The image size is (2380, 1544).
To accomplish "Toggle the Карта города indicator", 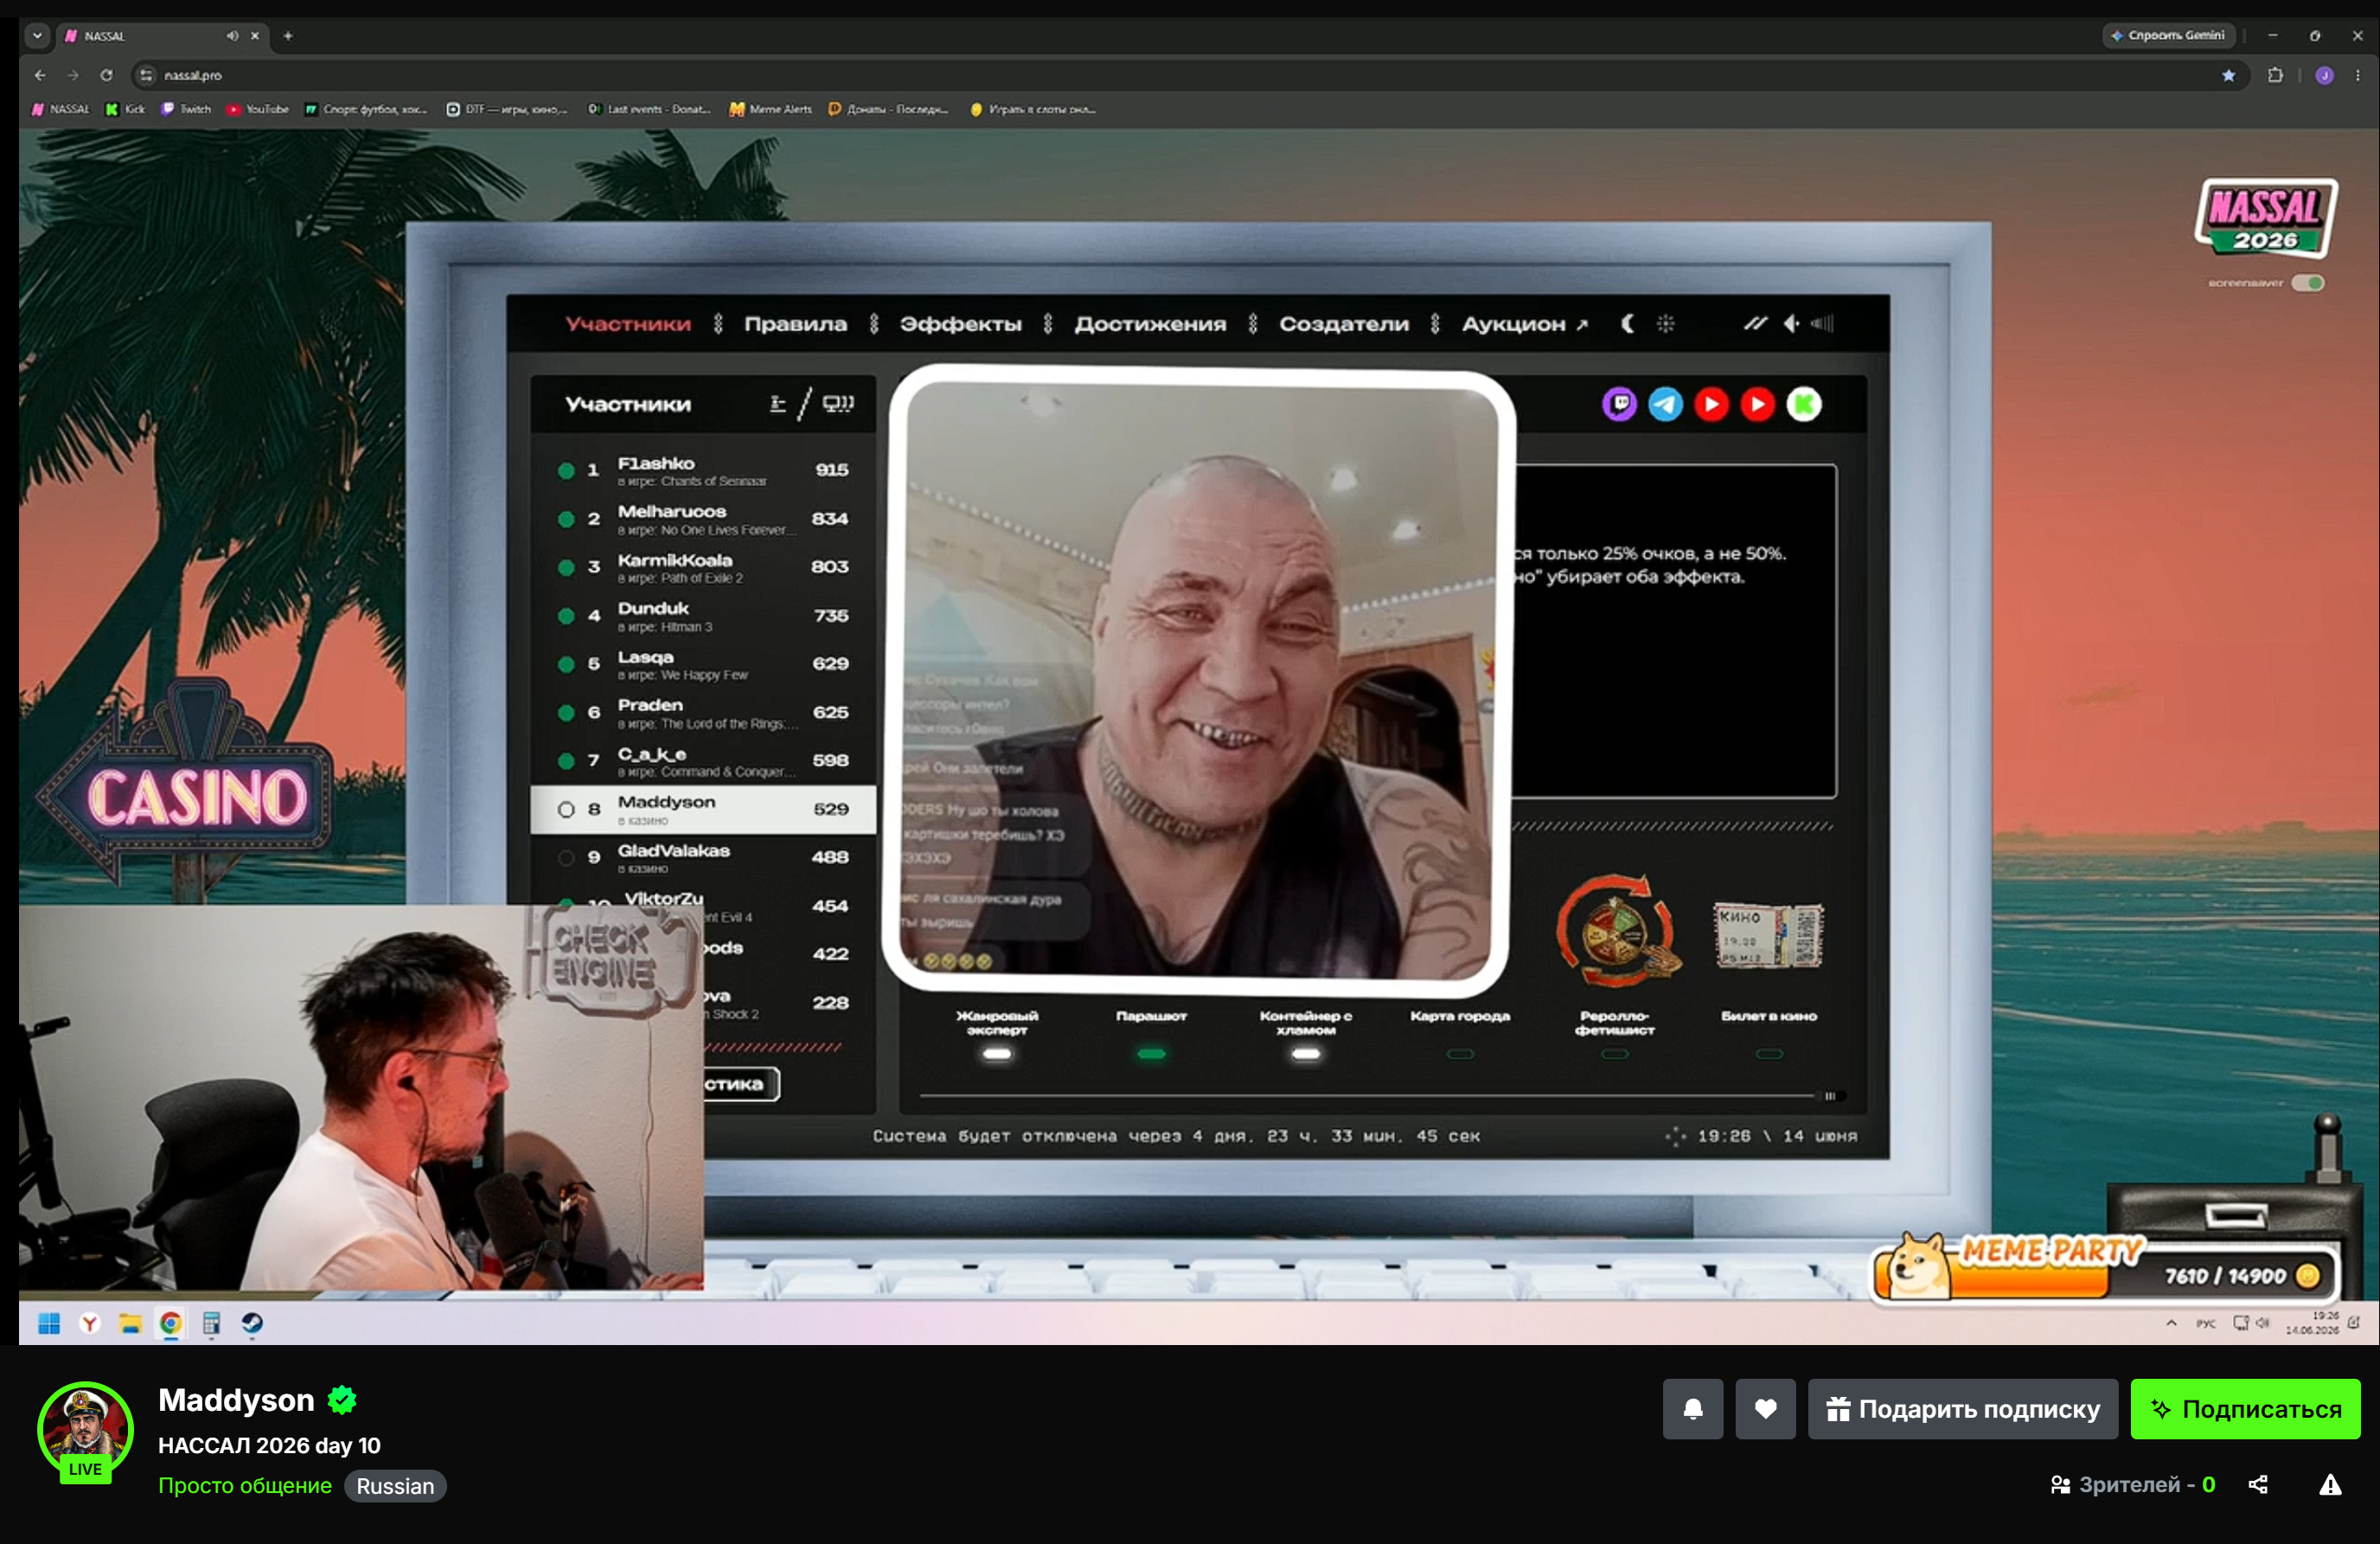I will [1460, 1054].
